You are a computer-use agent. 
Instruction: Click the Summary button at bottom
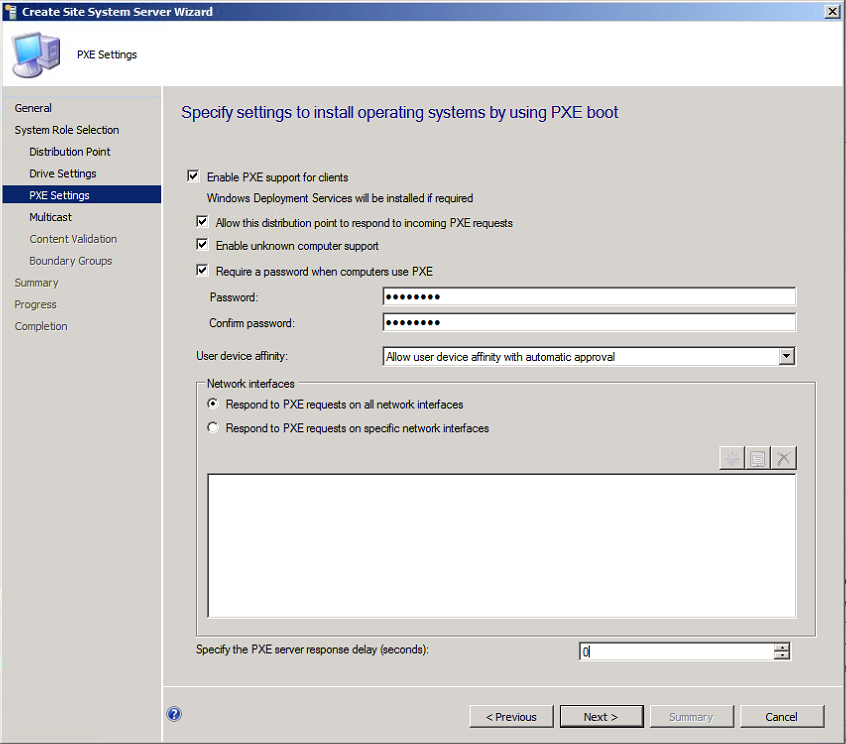692,716
